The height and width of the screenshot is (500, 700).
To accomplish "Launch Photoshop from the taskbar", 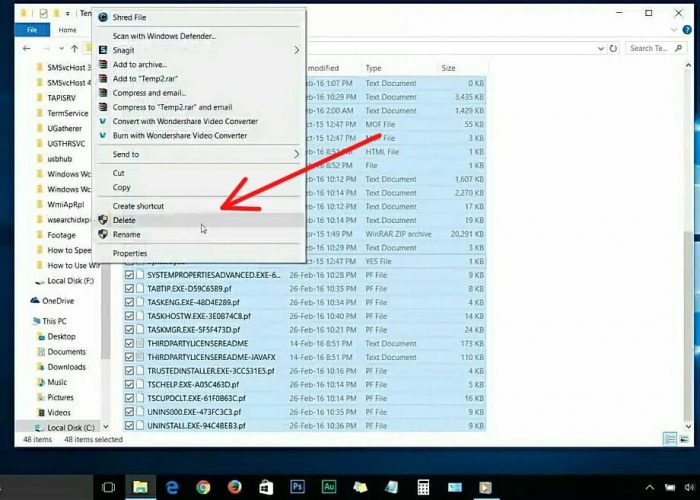I will (x=297, y=487).
